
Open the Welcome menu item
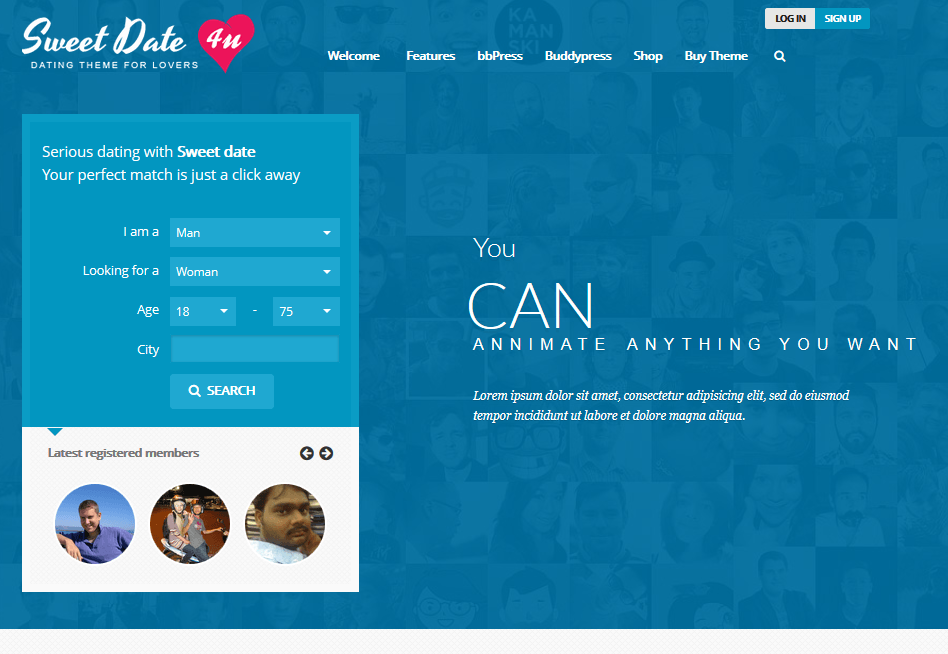(354, 56)
